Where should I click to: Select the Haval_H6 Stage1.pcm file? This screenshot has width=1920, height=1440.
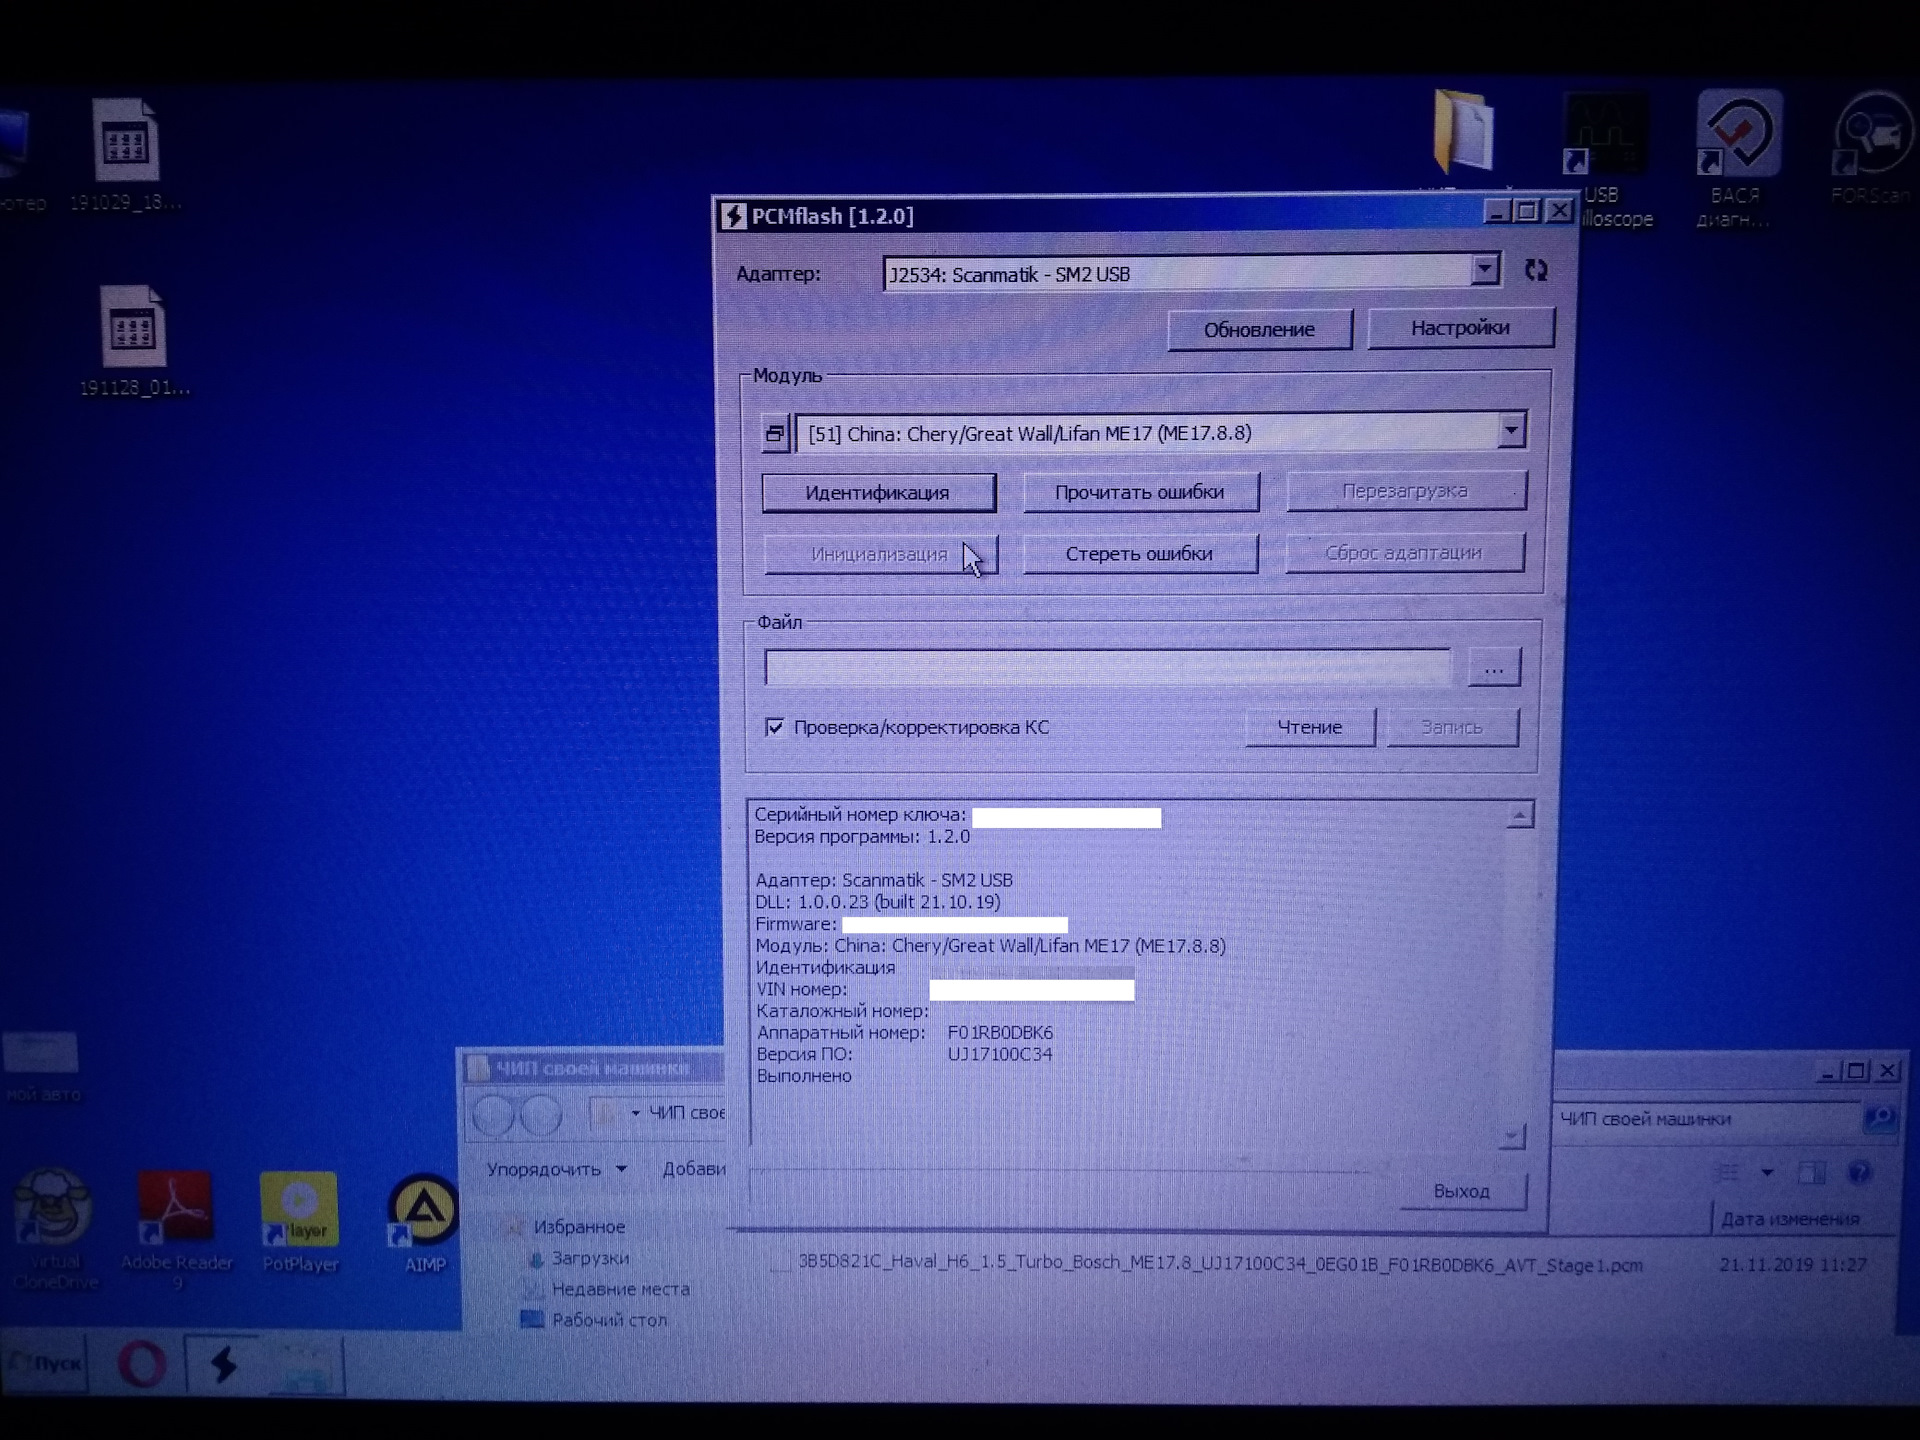[x=1219, y=1265]
